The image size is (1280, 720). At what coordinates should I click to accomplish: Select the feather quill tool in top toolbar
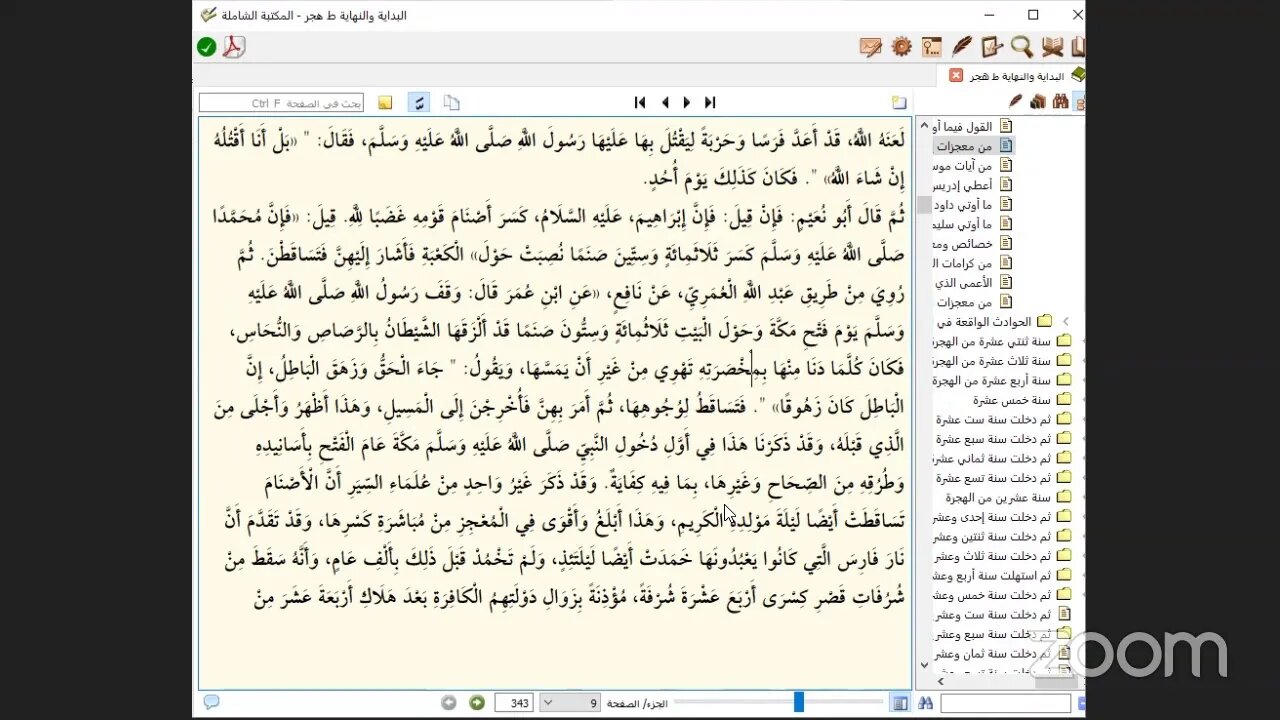coord(962,47)
